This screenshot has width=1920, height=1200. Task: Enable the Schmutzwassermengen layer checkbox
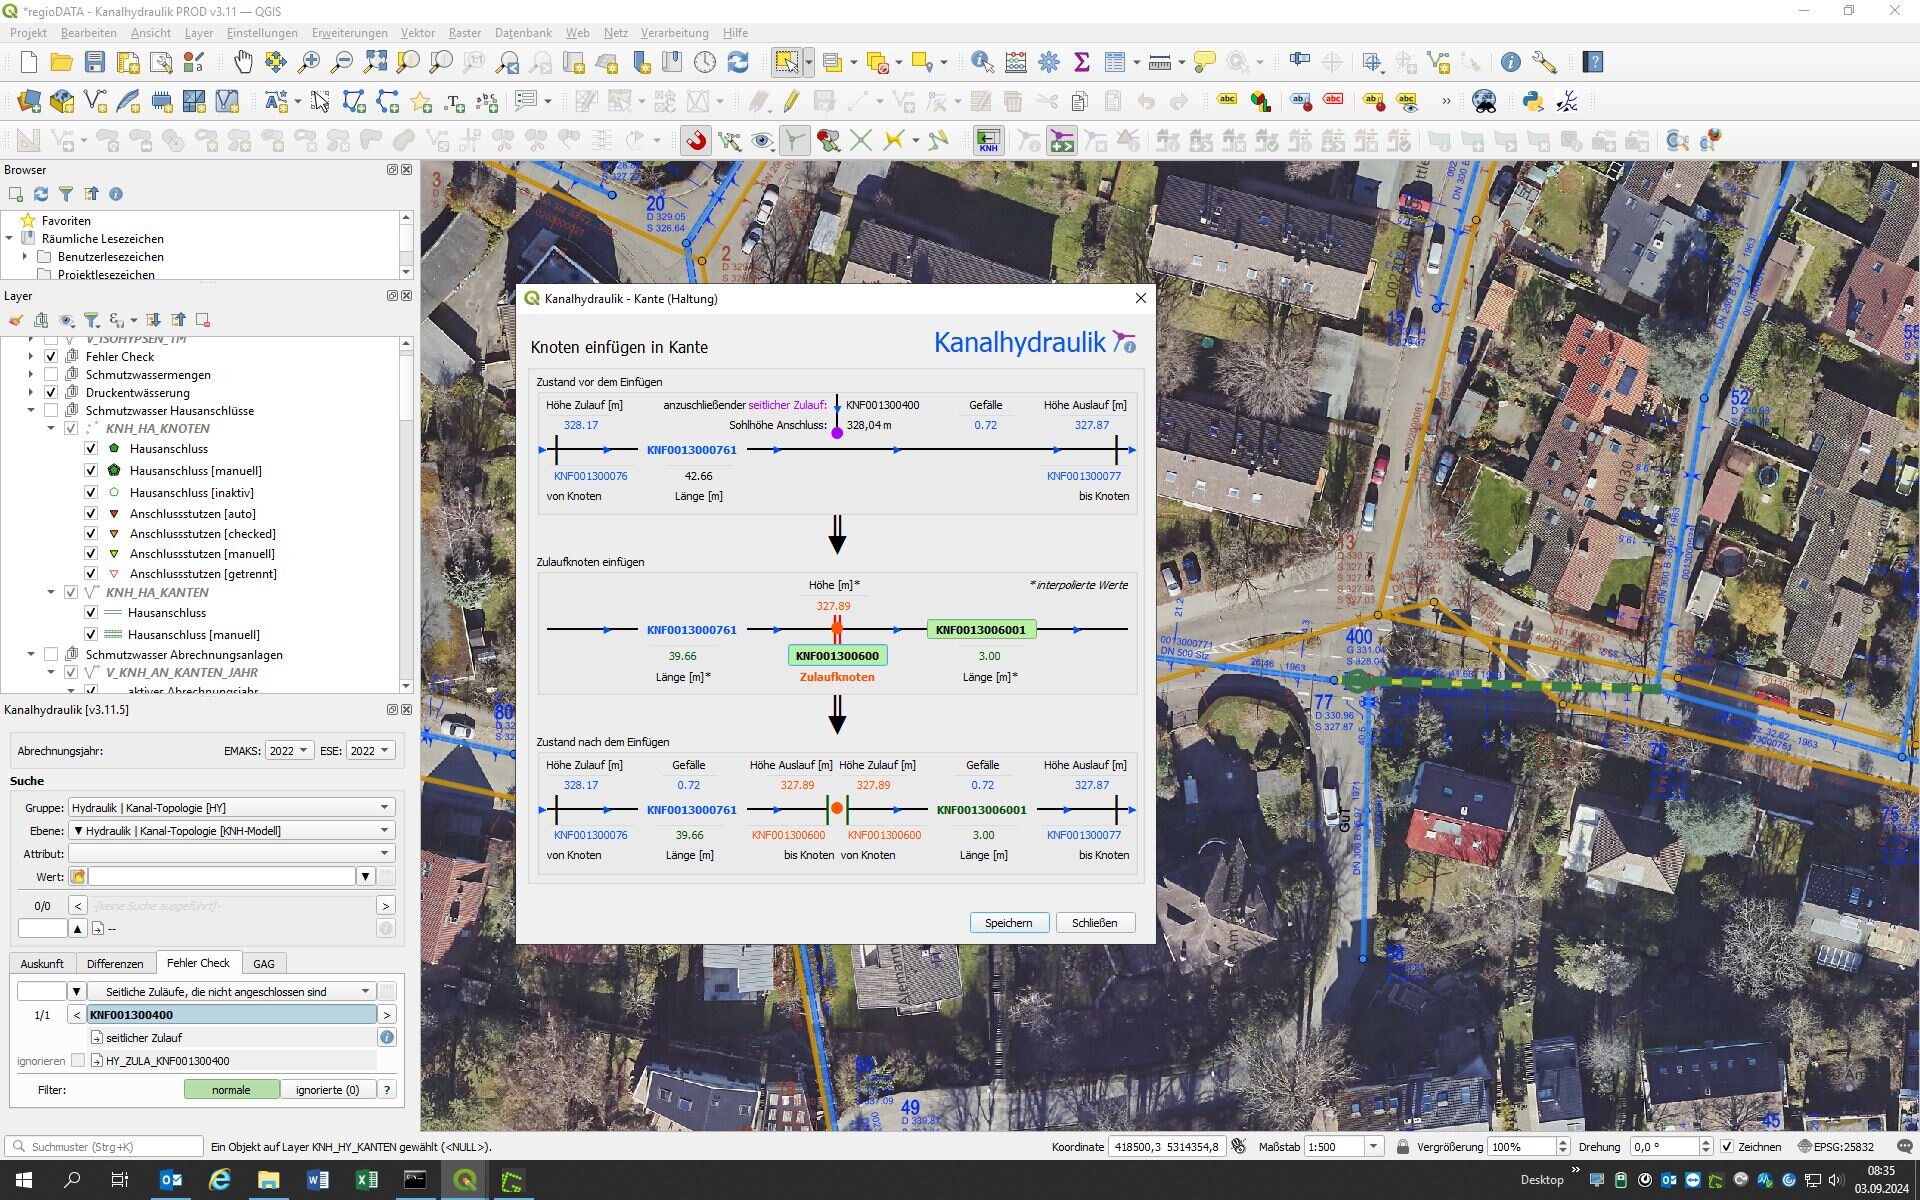click(51, 374)
